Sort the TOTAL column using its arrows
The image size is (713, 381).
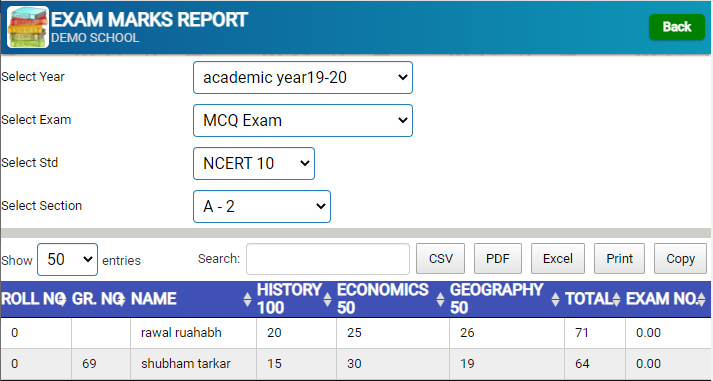616,299
